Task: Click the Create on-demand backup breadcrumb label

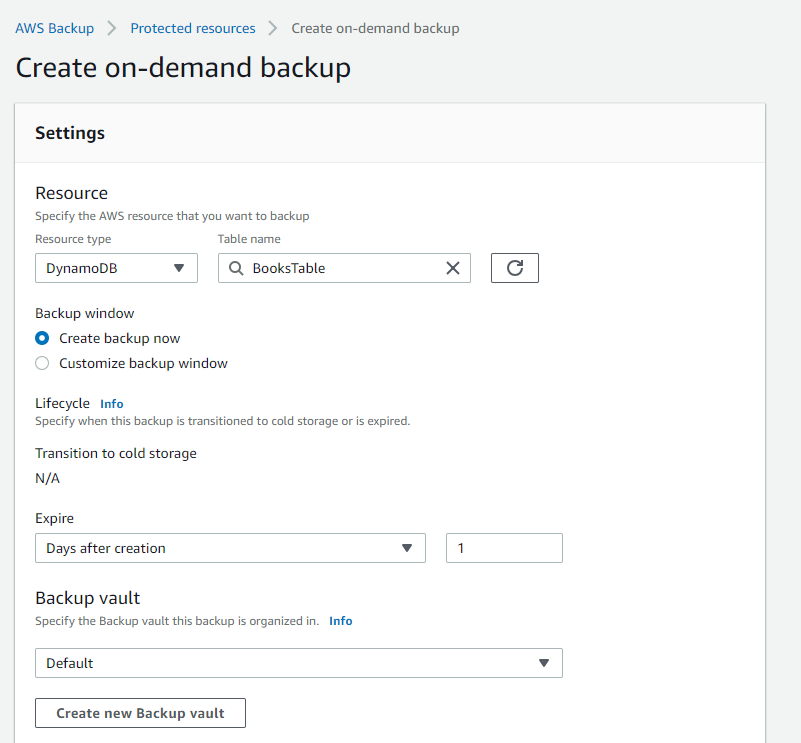Action: 375,27
